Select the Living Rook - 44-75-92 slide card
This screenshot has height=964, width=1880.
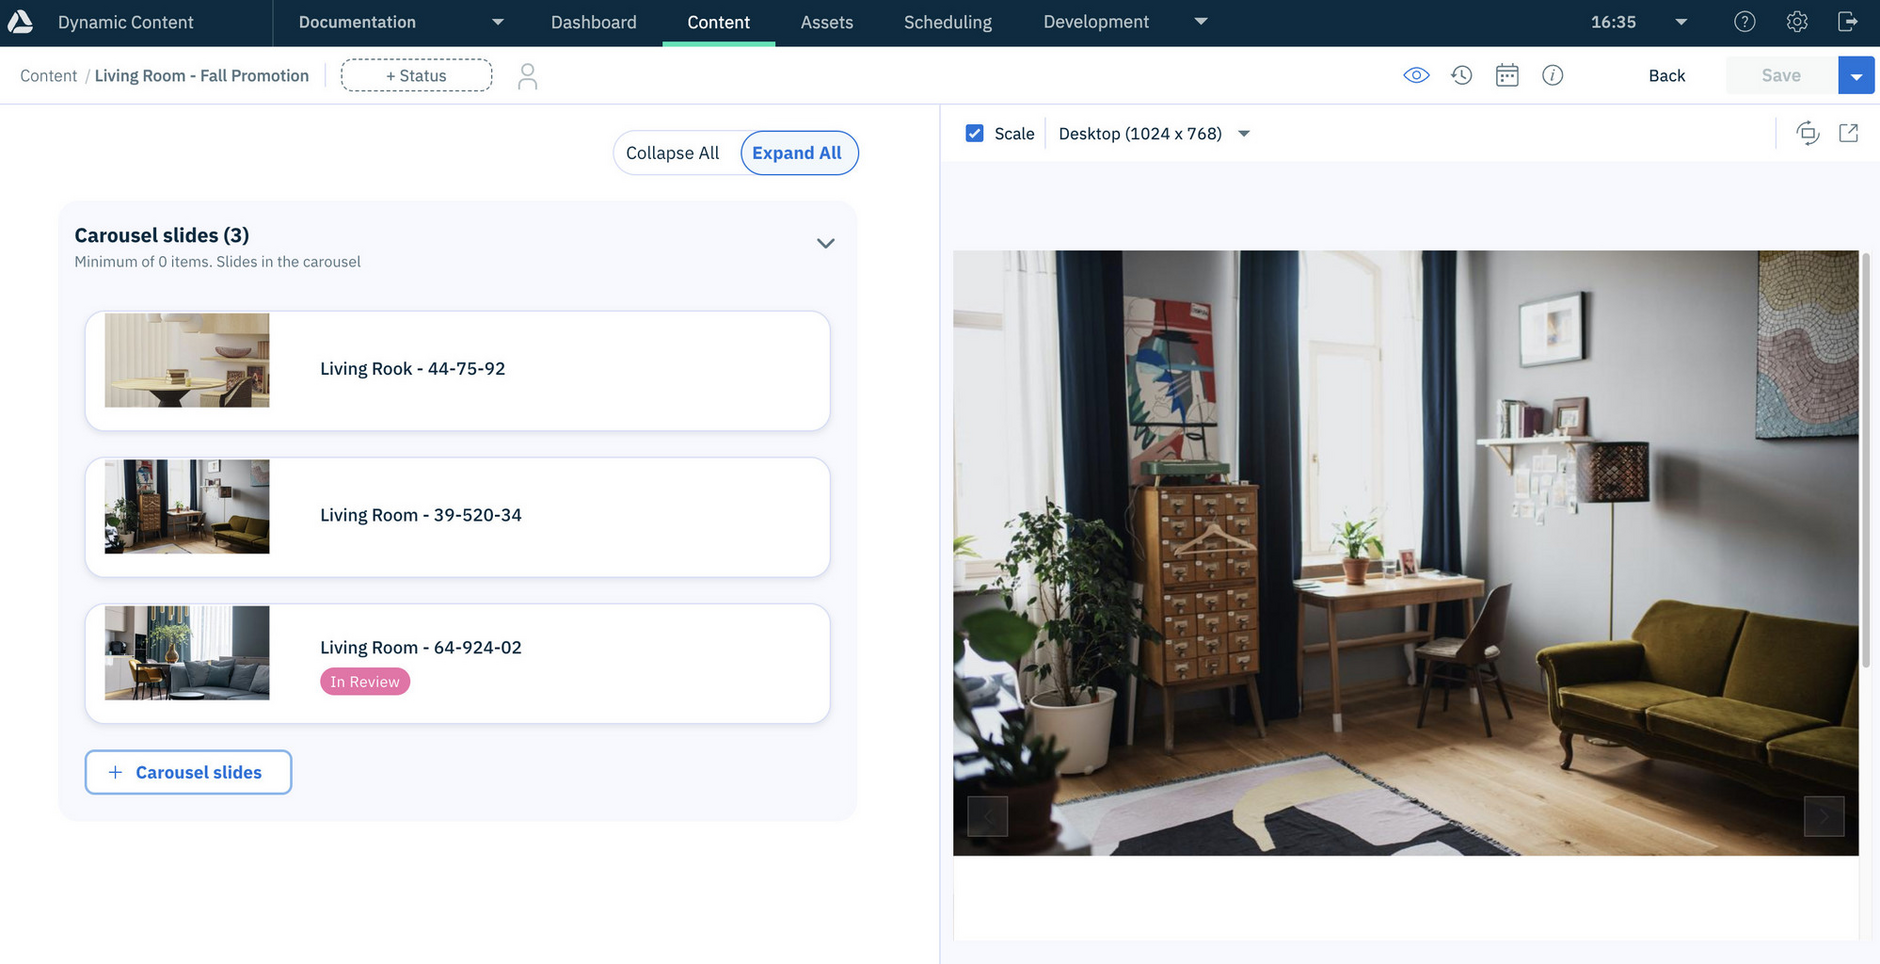pos(457,371)
